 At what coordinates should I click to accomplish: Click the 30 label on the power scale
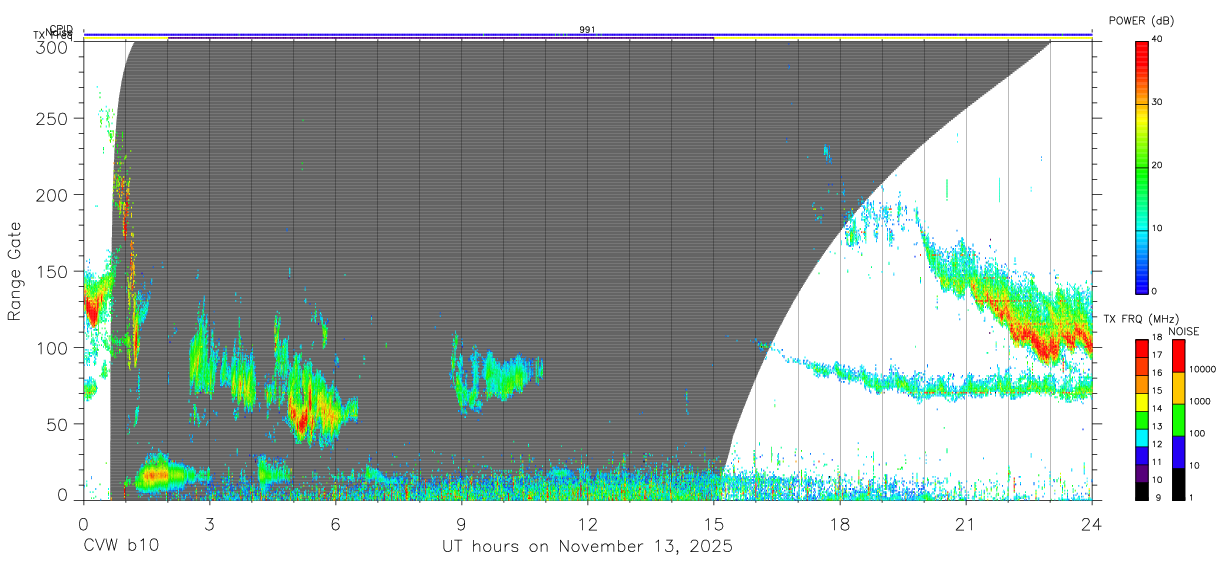click(x=1158, y=102)
